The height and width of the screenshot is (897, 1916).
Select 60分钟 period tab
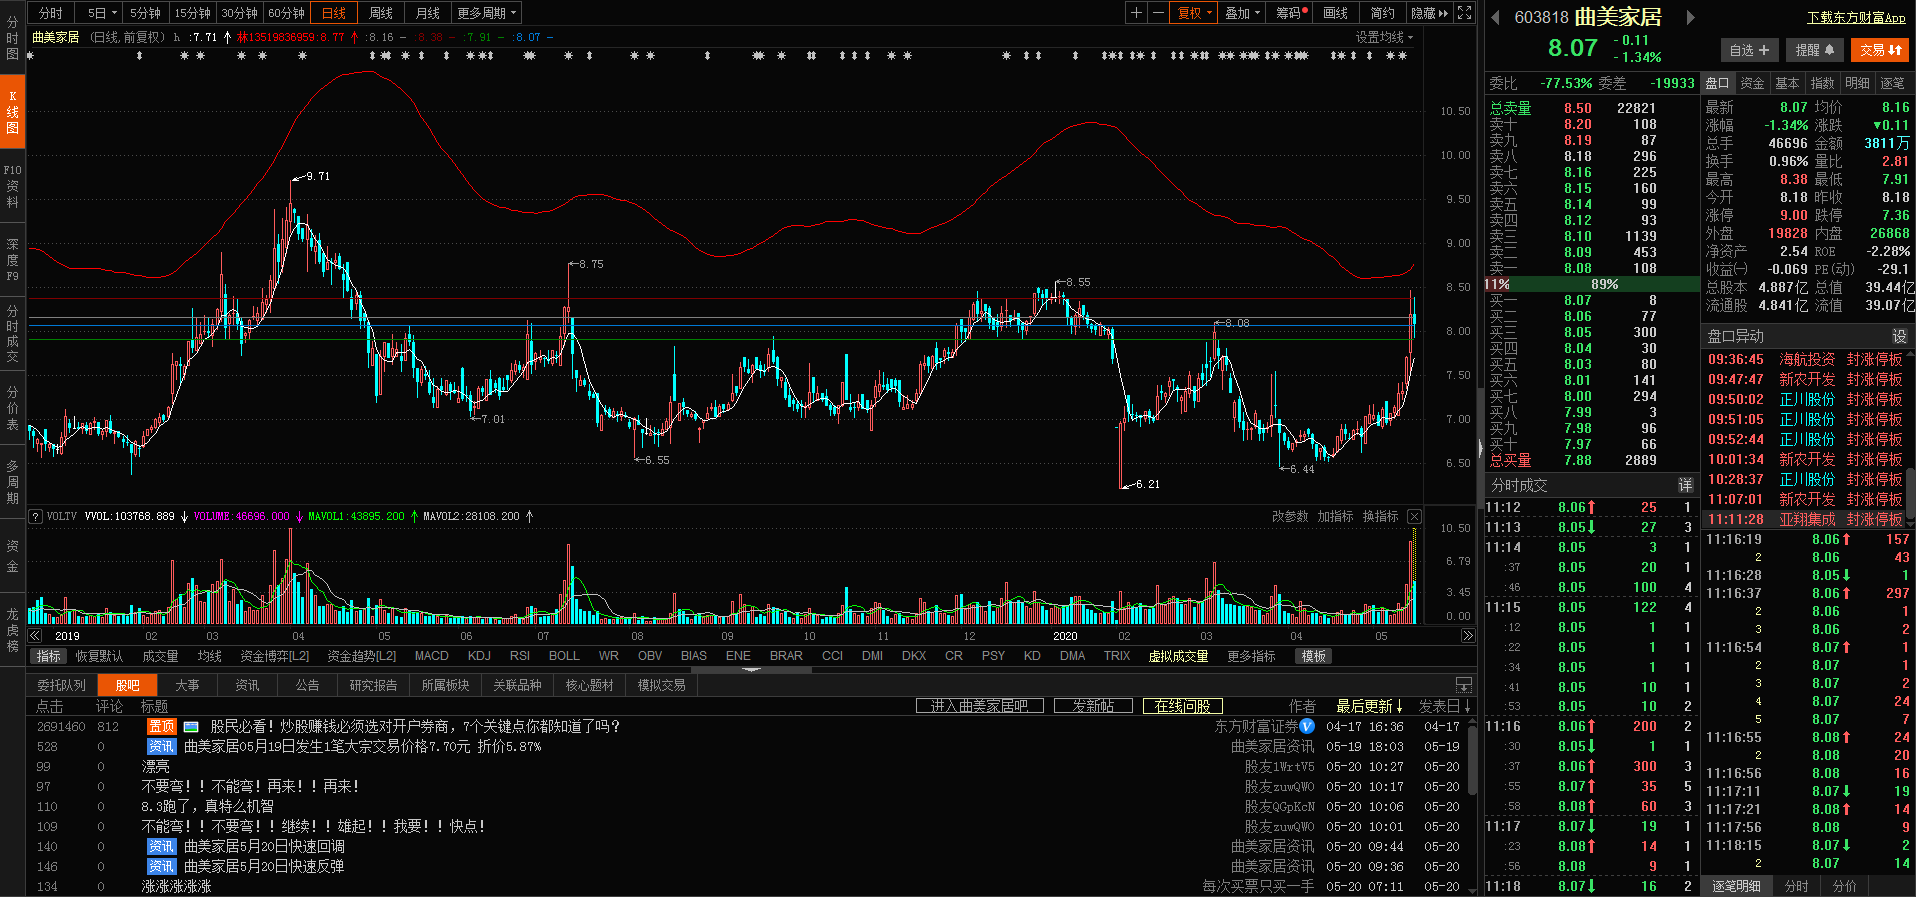pyautogui.click(x=286, y=13)
